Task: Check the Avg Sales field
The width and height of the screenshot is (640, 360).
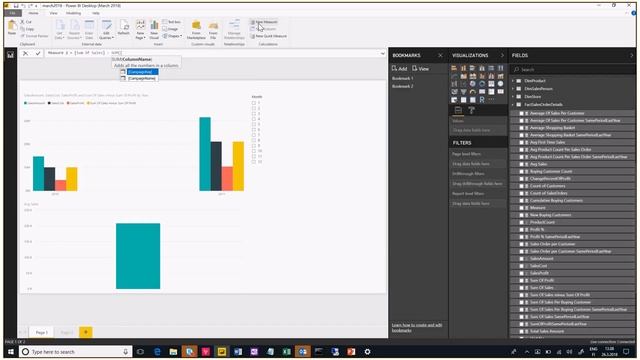Action: point(521,164)
